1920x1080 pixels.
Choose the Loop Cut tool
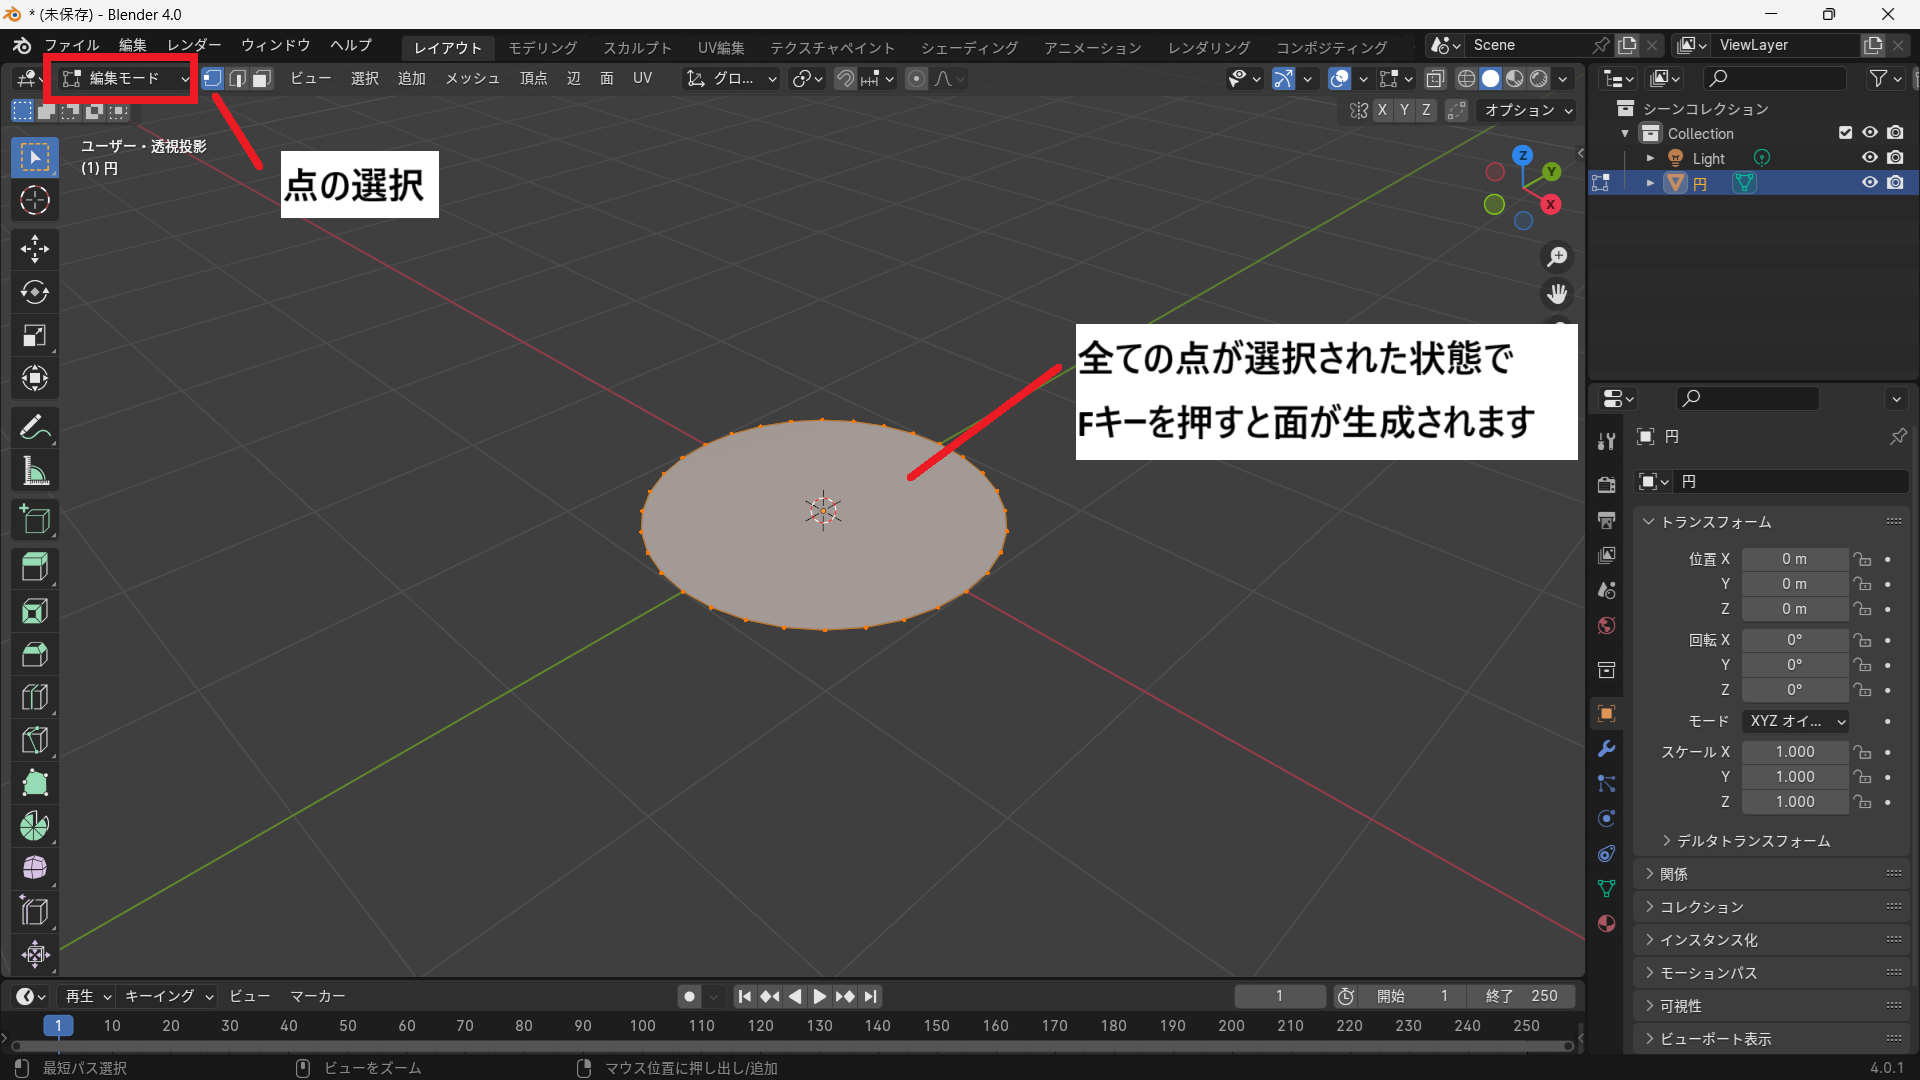click(35, 697)
